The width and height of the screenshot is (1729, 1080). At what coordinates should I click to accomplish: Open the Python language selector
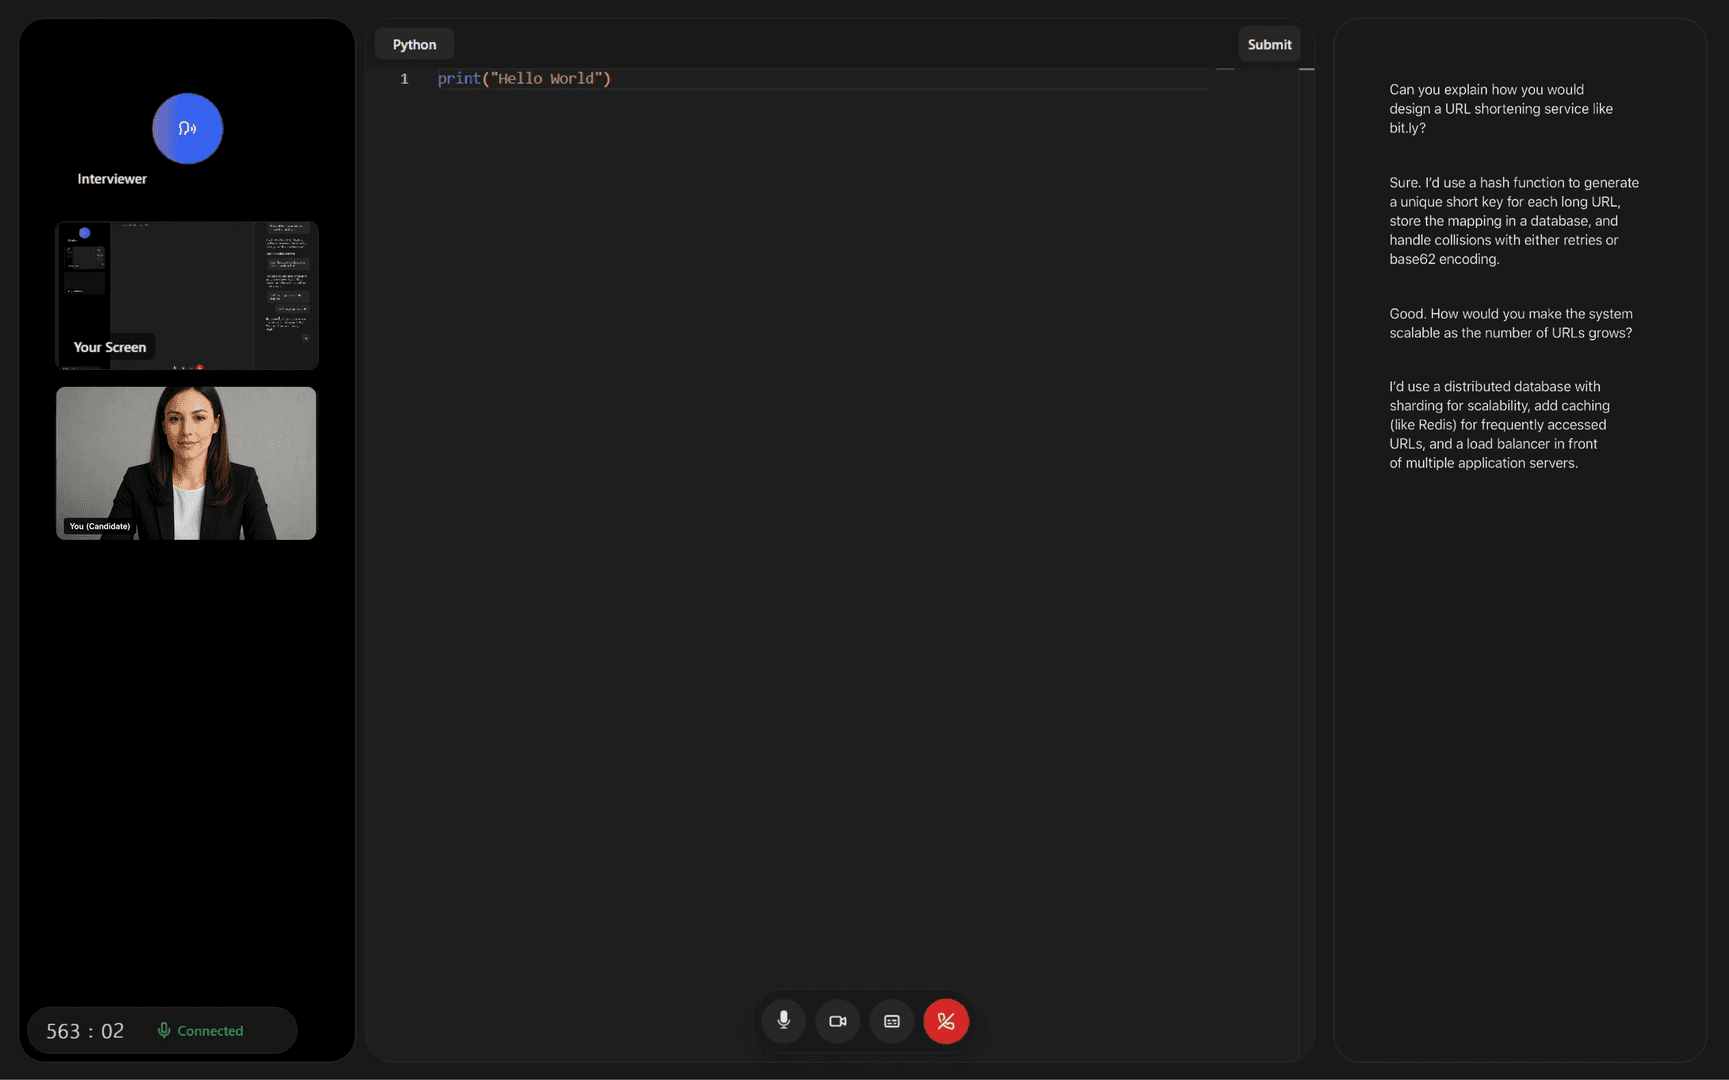point(414,44)
